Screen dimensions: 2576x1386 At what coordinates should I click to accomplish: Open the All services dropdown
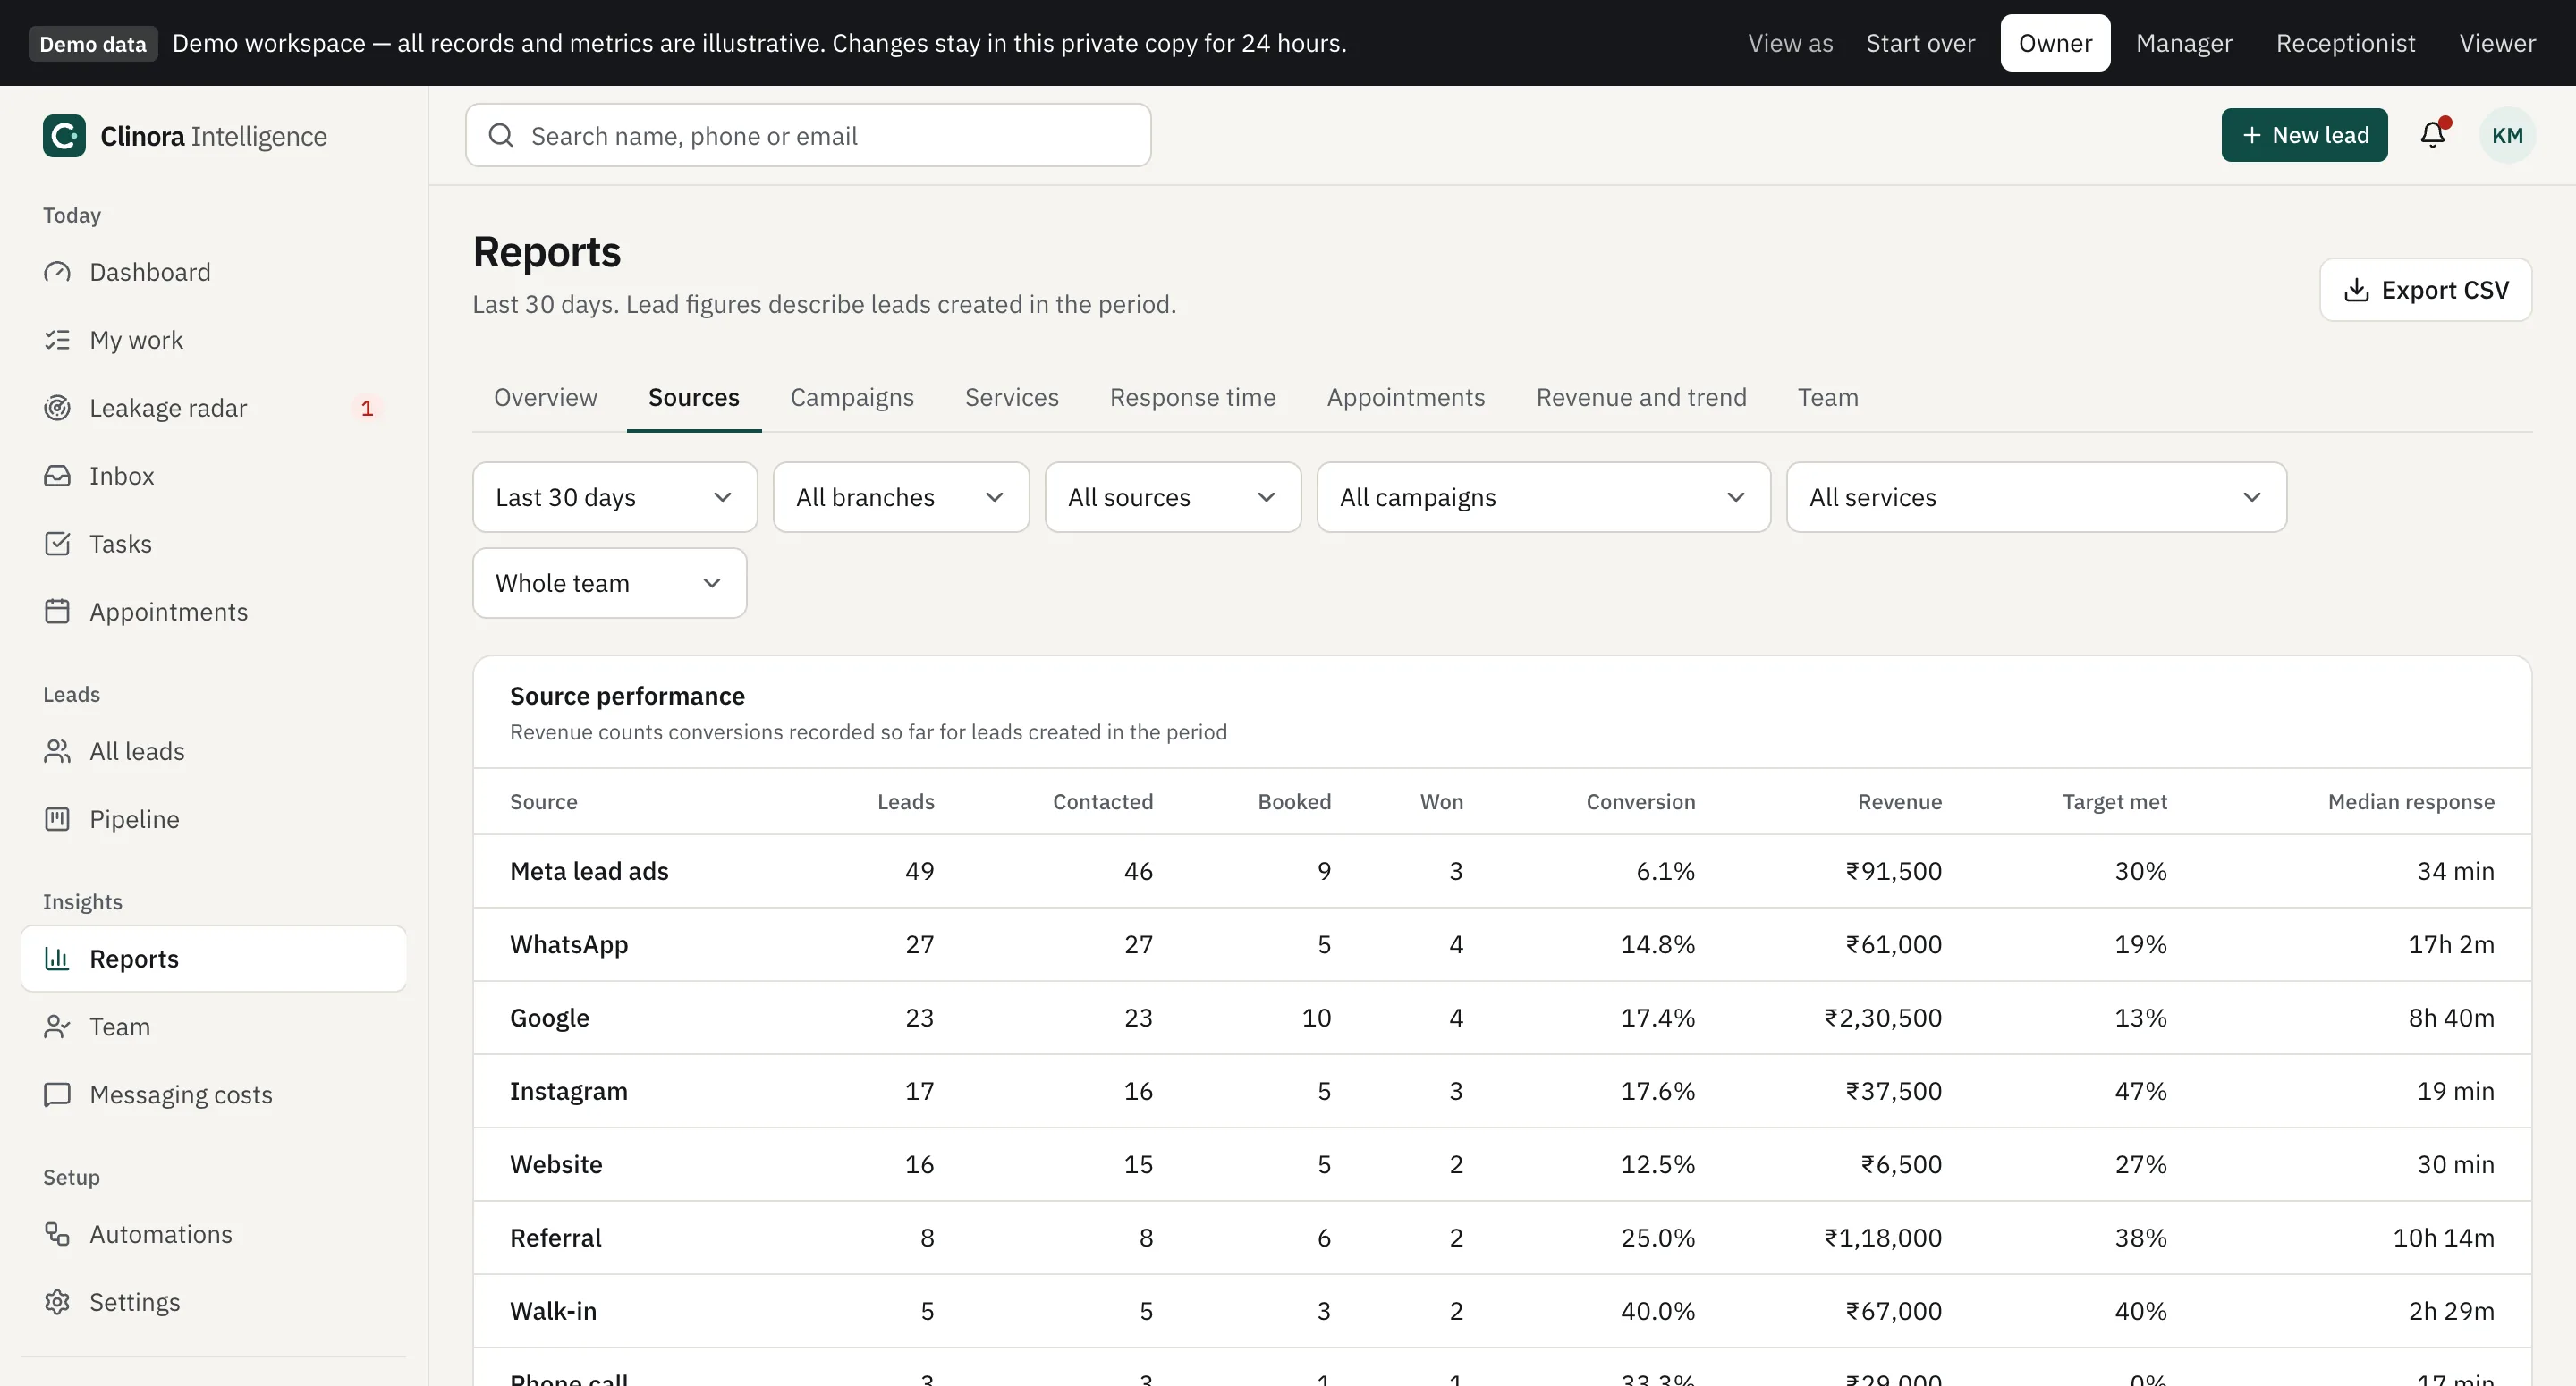[2036, 497]
